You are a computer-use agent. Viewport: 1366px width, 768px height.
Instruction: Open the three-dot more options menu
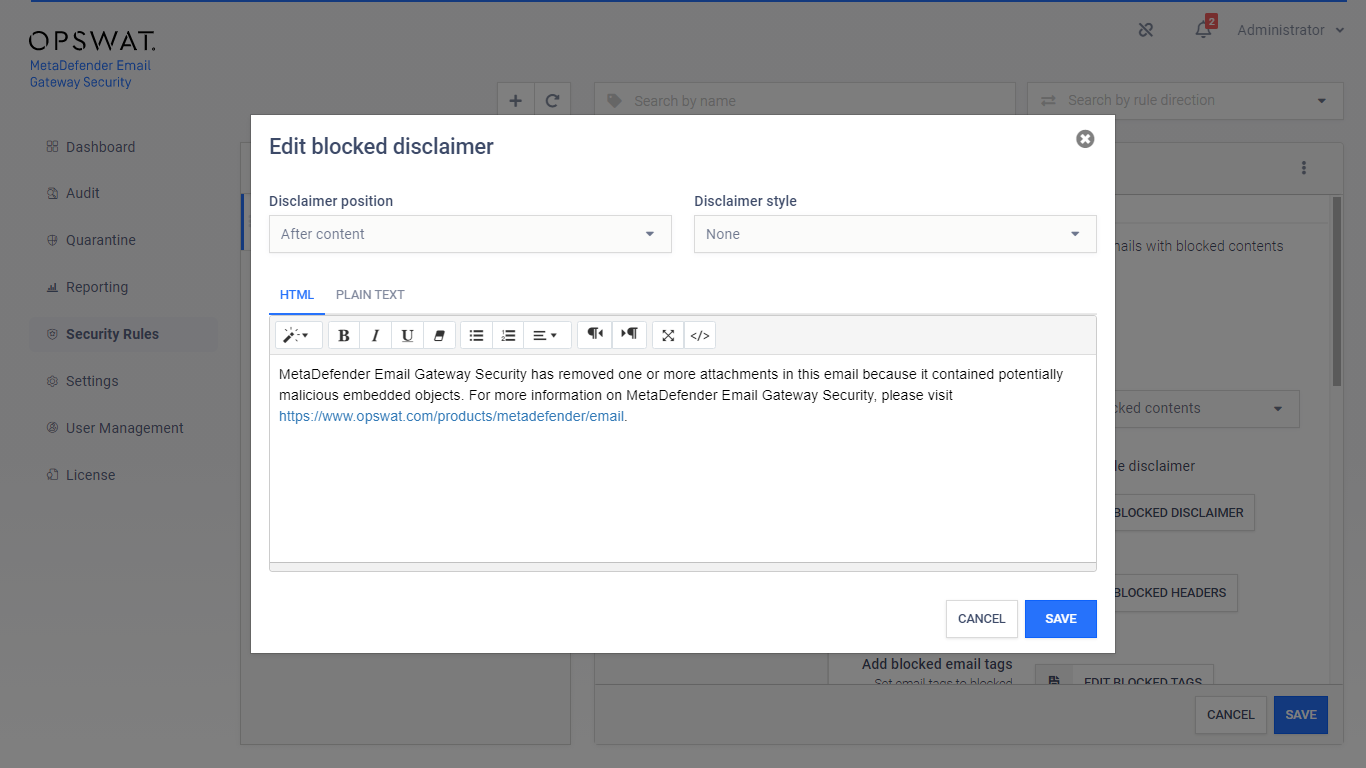(x=1304, y=168)
